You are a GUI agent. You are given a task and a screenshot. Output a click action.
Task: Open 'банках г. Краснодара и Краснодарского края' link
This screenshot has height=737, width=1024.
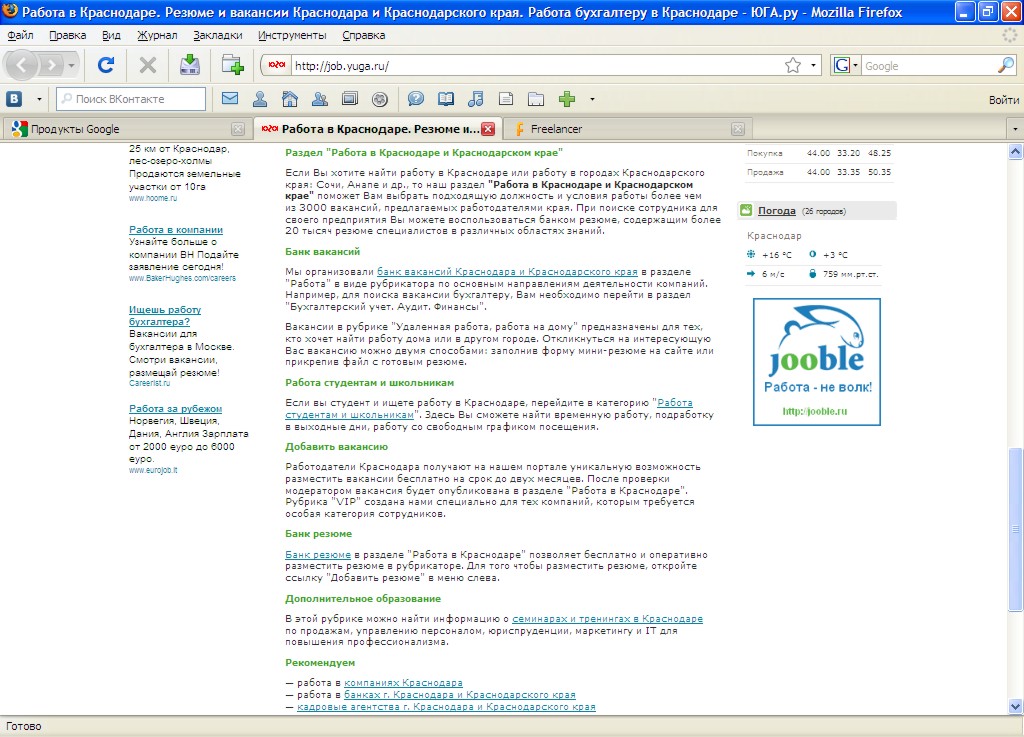pyautogui.click(x=460, y=695)
